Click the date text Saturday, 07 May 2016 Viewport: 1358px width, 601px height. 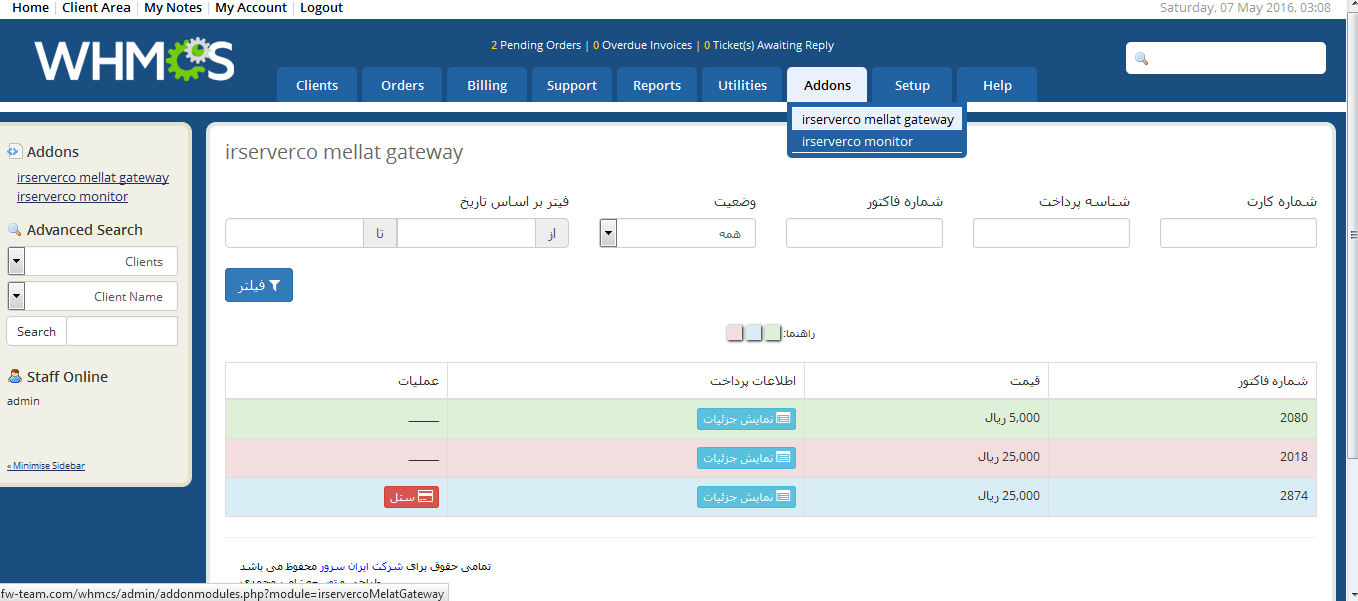(1245, 8)
